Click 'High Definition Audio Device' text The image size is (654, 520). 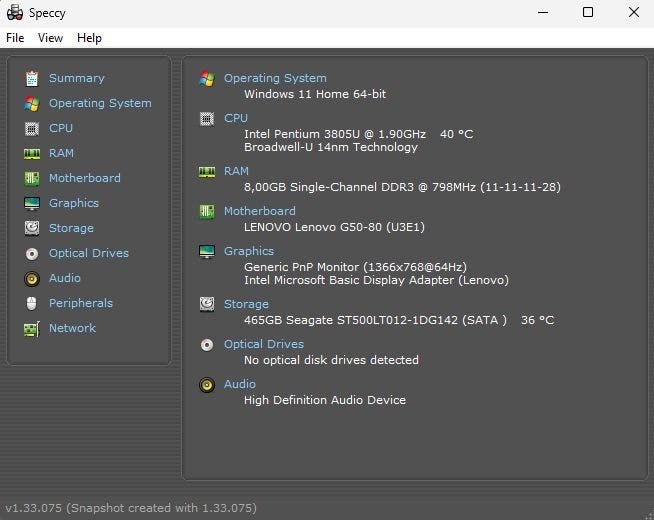[x=325, y=400]
